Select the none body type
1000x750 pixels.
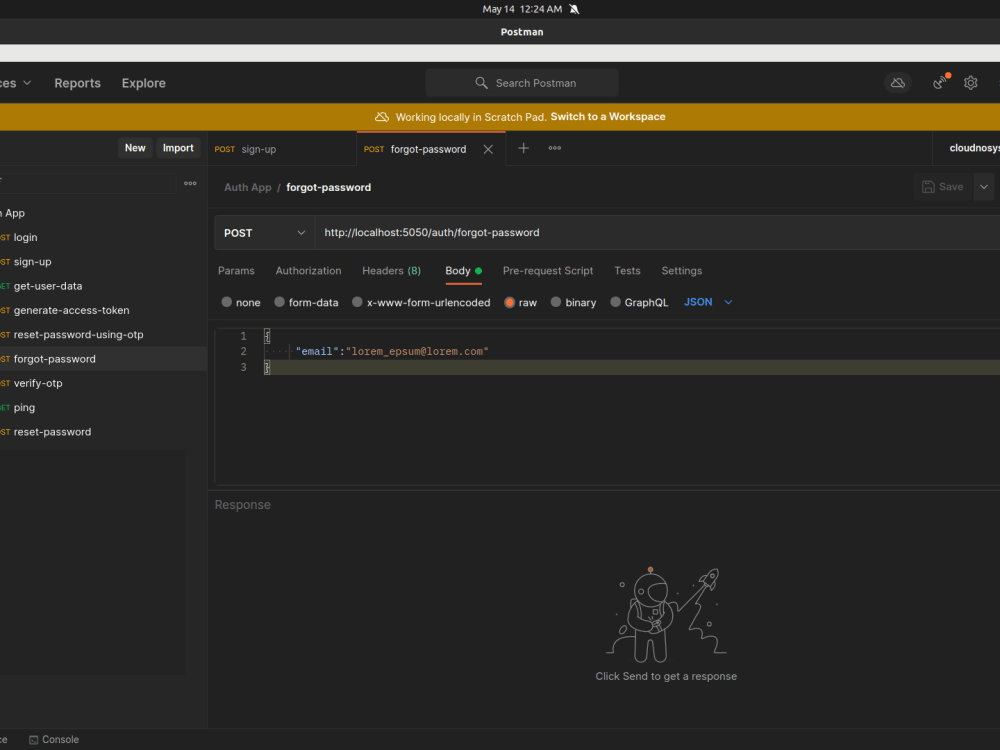[x=240, y=302]
